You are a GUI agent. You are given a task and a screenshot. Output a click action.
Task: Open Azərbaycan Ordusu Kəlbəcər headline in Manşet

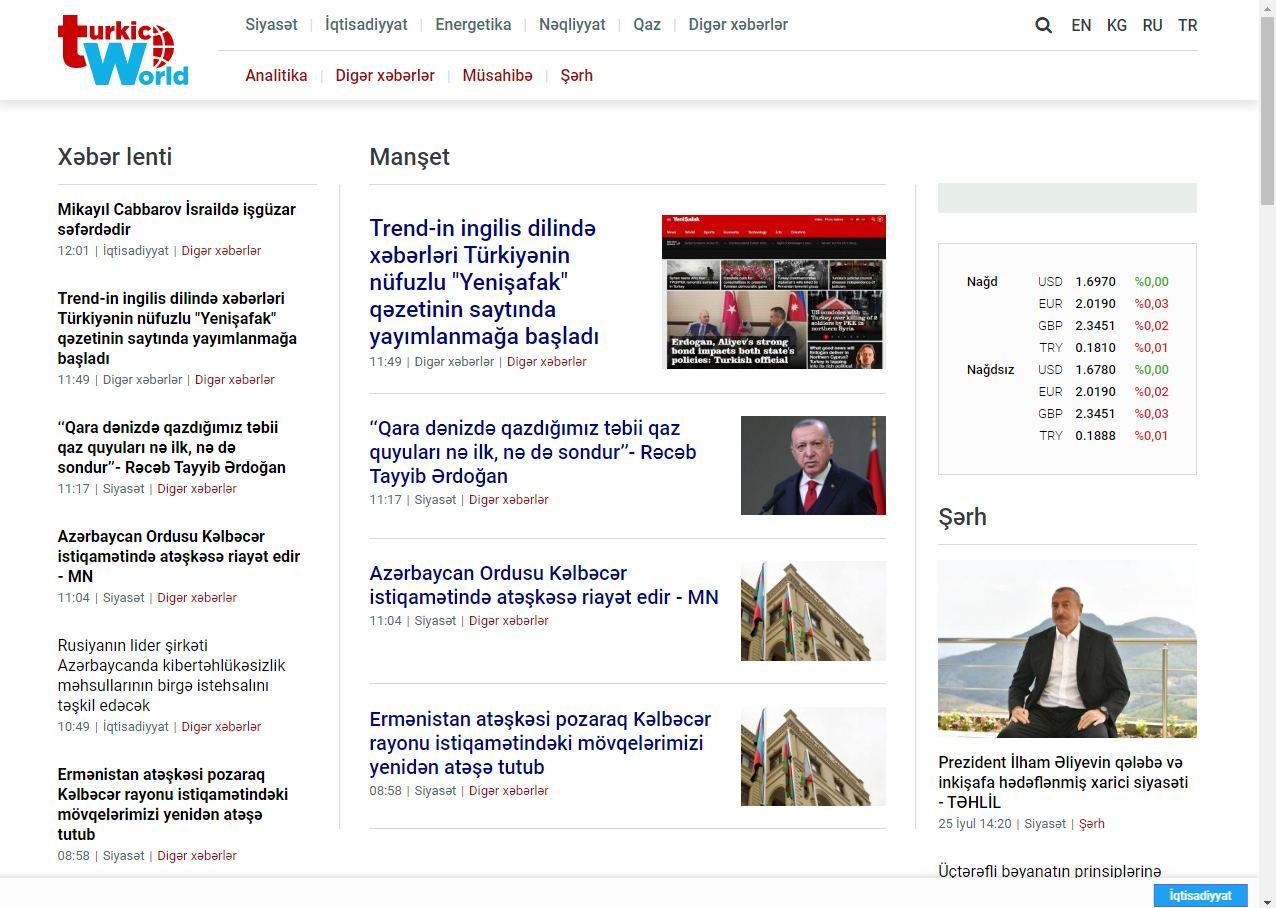pyautogui.click(x=544, y=585)
